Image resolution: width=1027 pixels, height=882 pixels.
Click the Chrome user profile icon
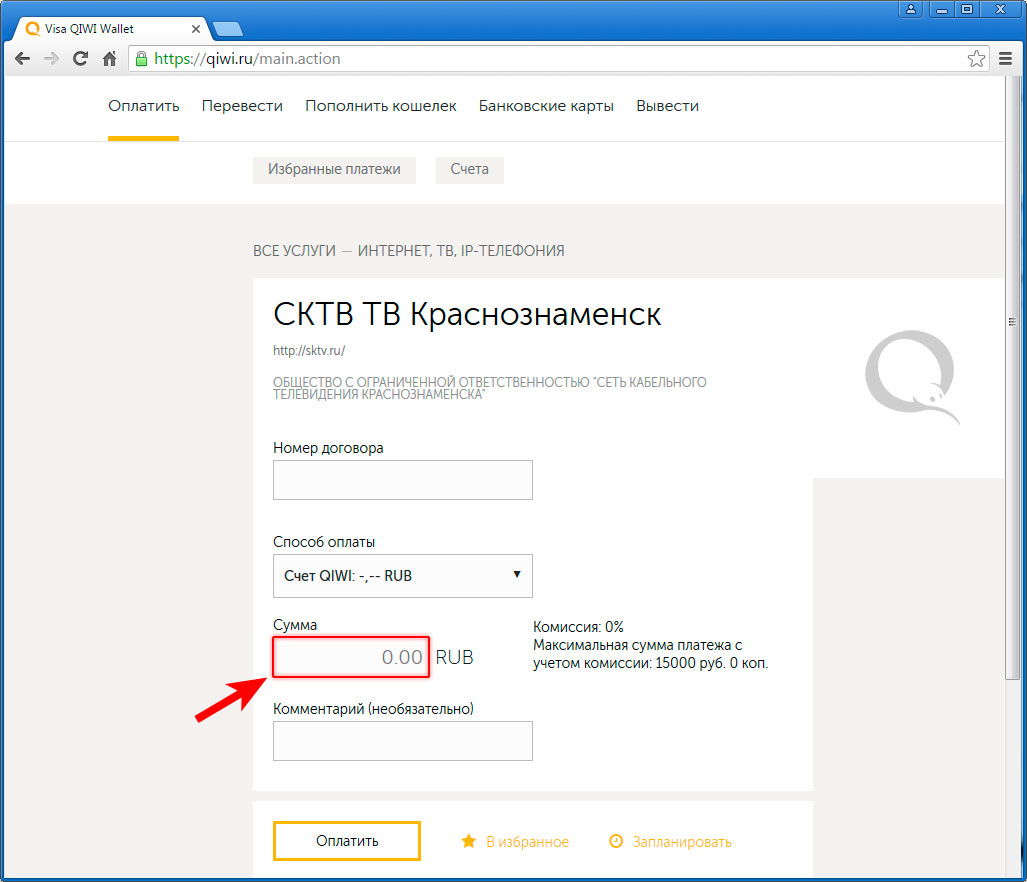(x=910, y=9)
